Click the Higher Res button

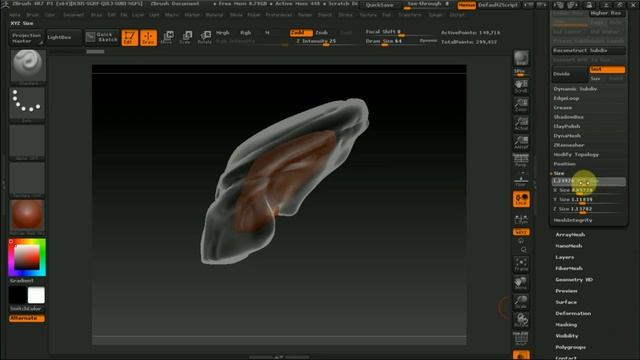(607, 13)
